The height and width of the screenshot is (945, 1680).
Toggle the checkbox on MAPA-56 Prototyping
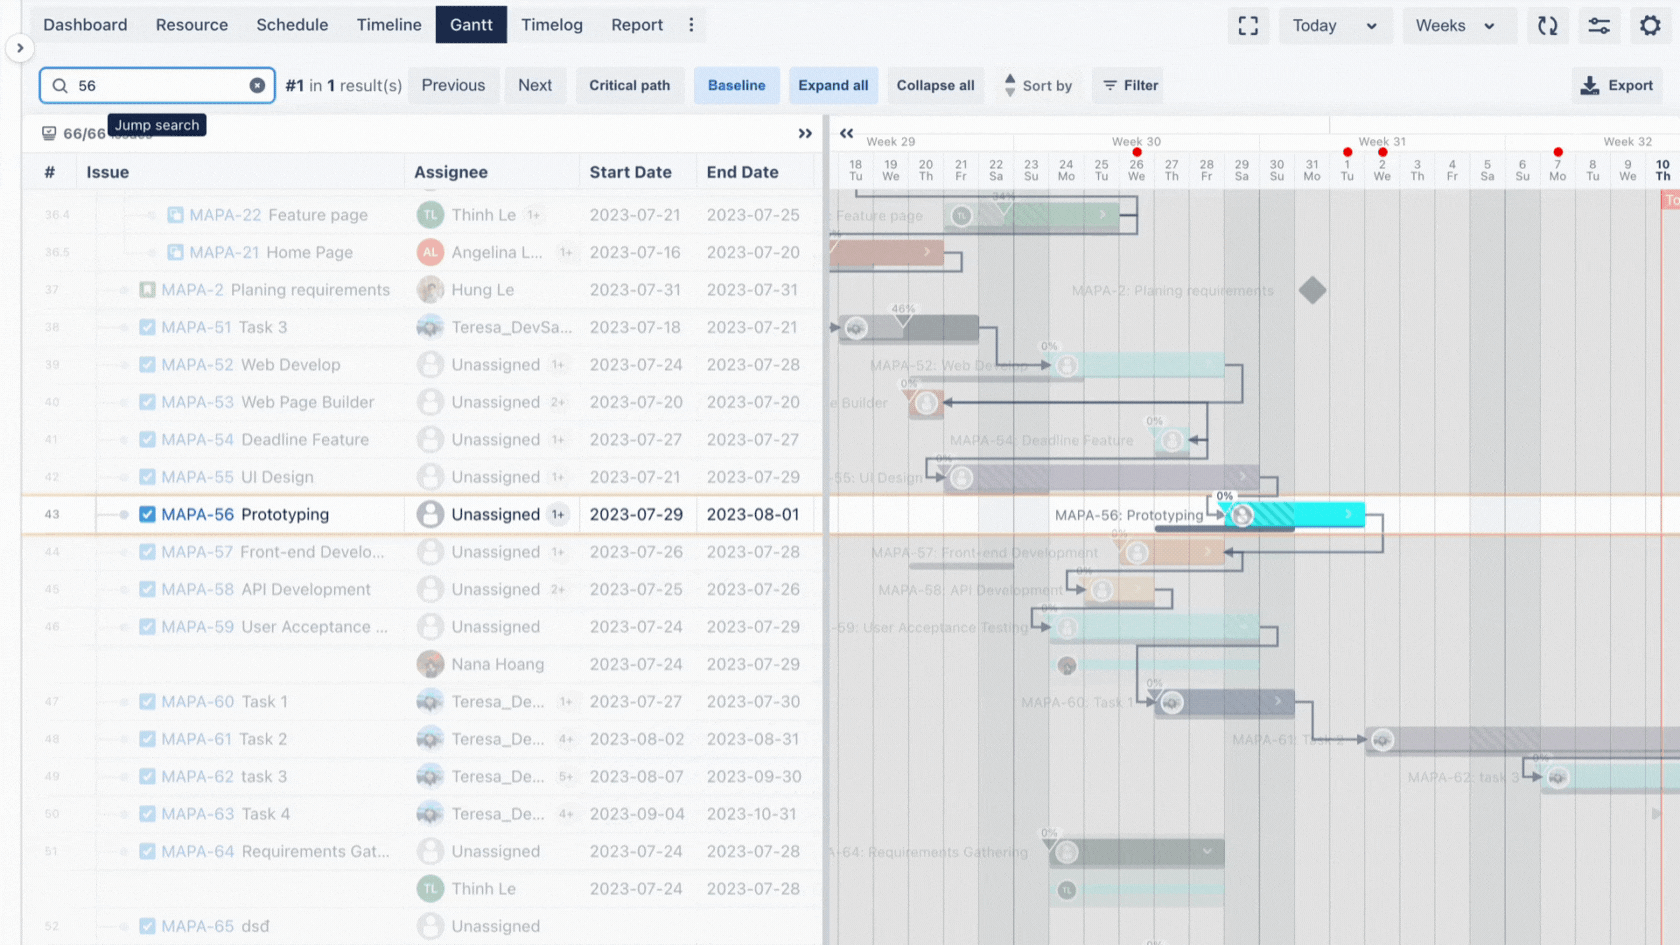pos(146,514)
